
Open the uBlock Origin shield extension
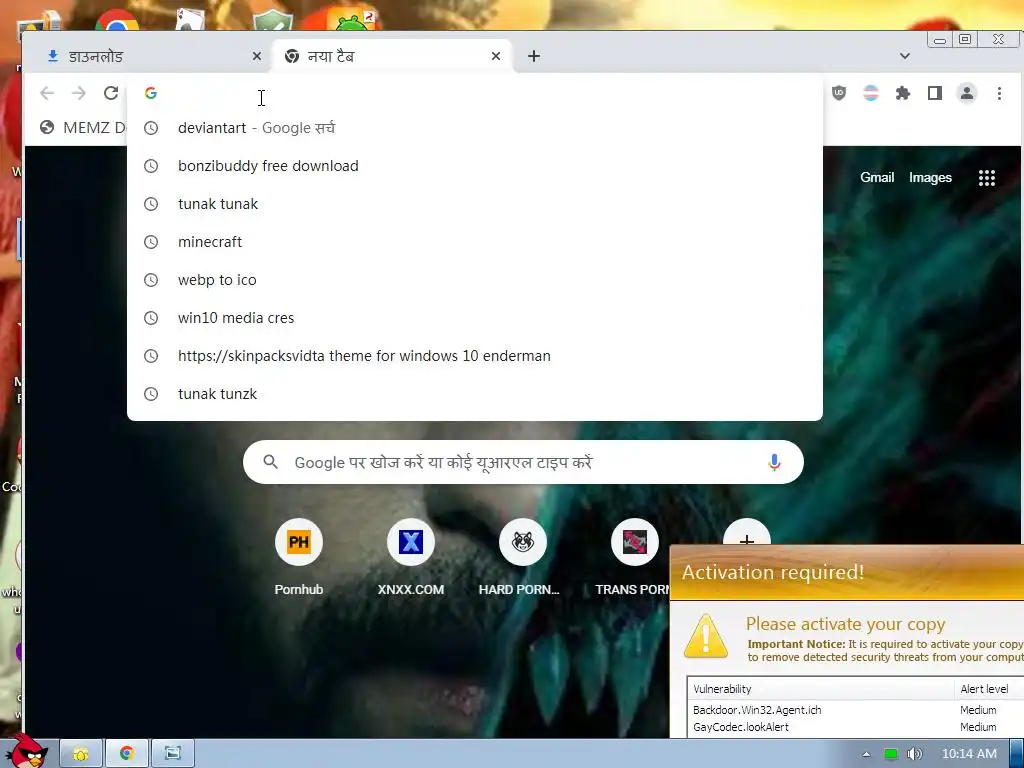click(839, 93)
